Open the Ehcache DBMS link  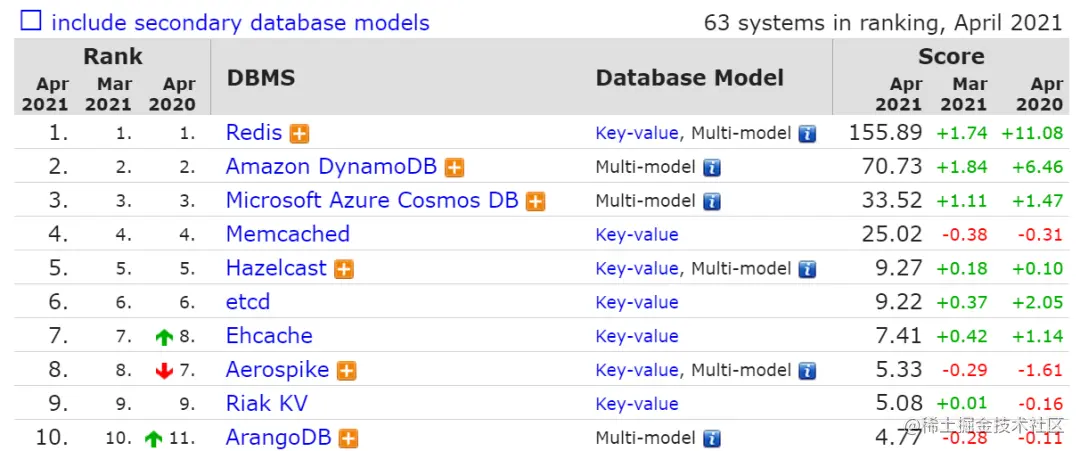(x=269, y=336)
